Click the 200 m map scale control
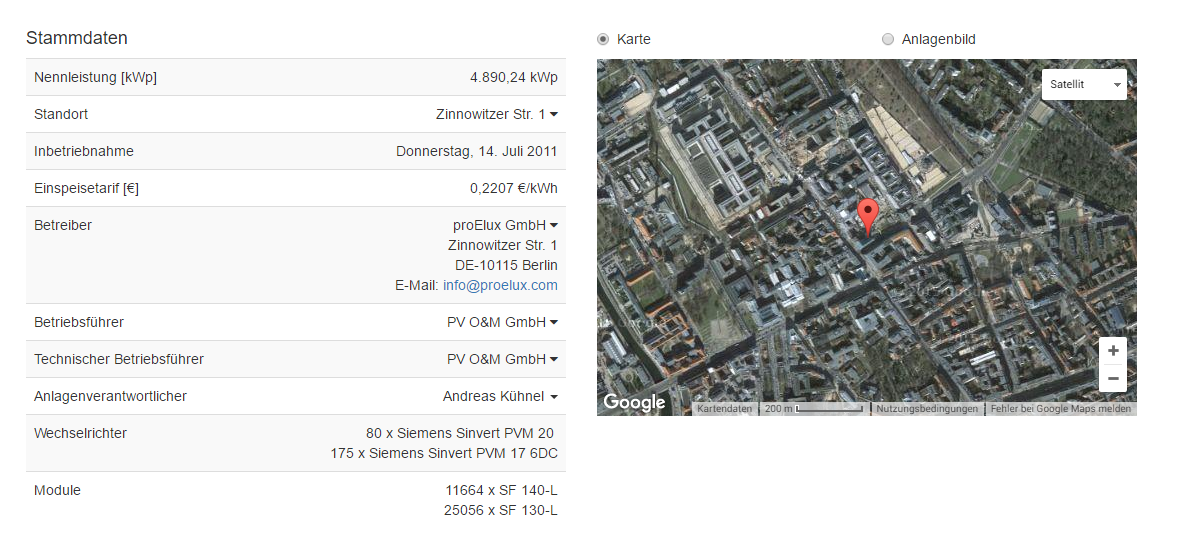This screenshot has height=551, width=1179. click(814, 409)
